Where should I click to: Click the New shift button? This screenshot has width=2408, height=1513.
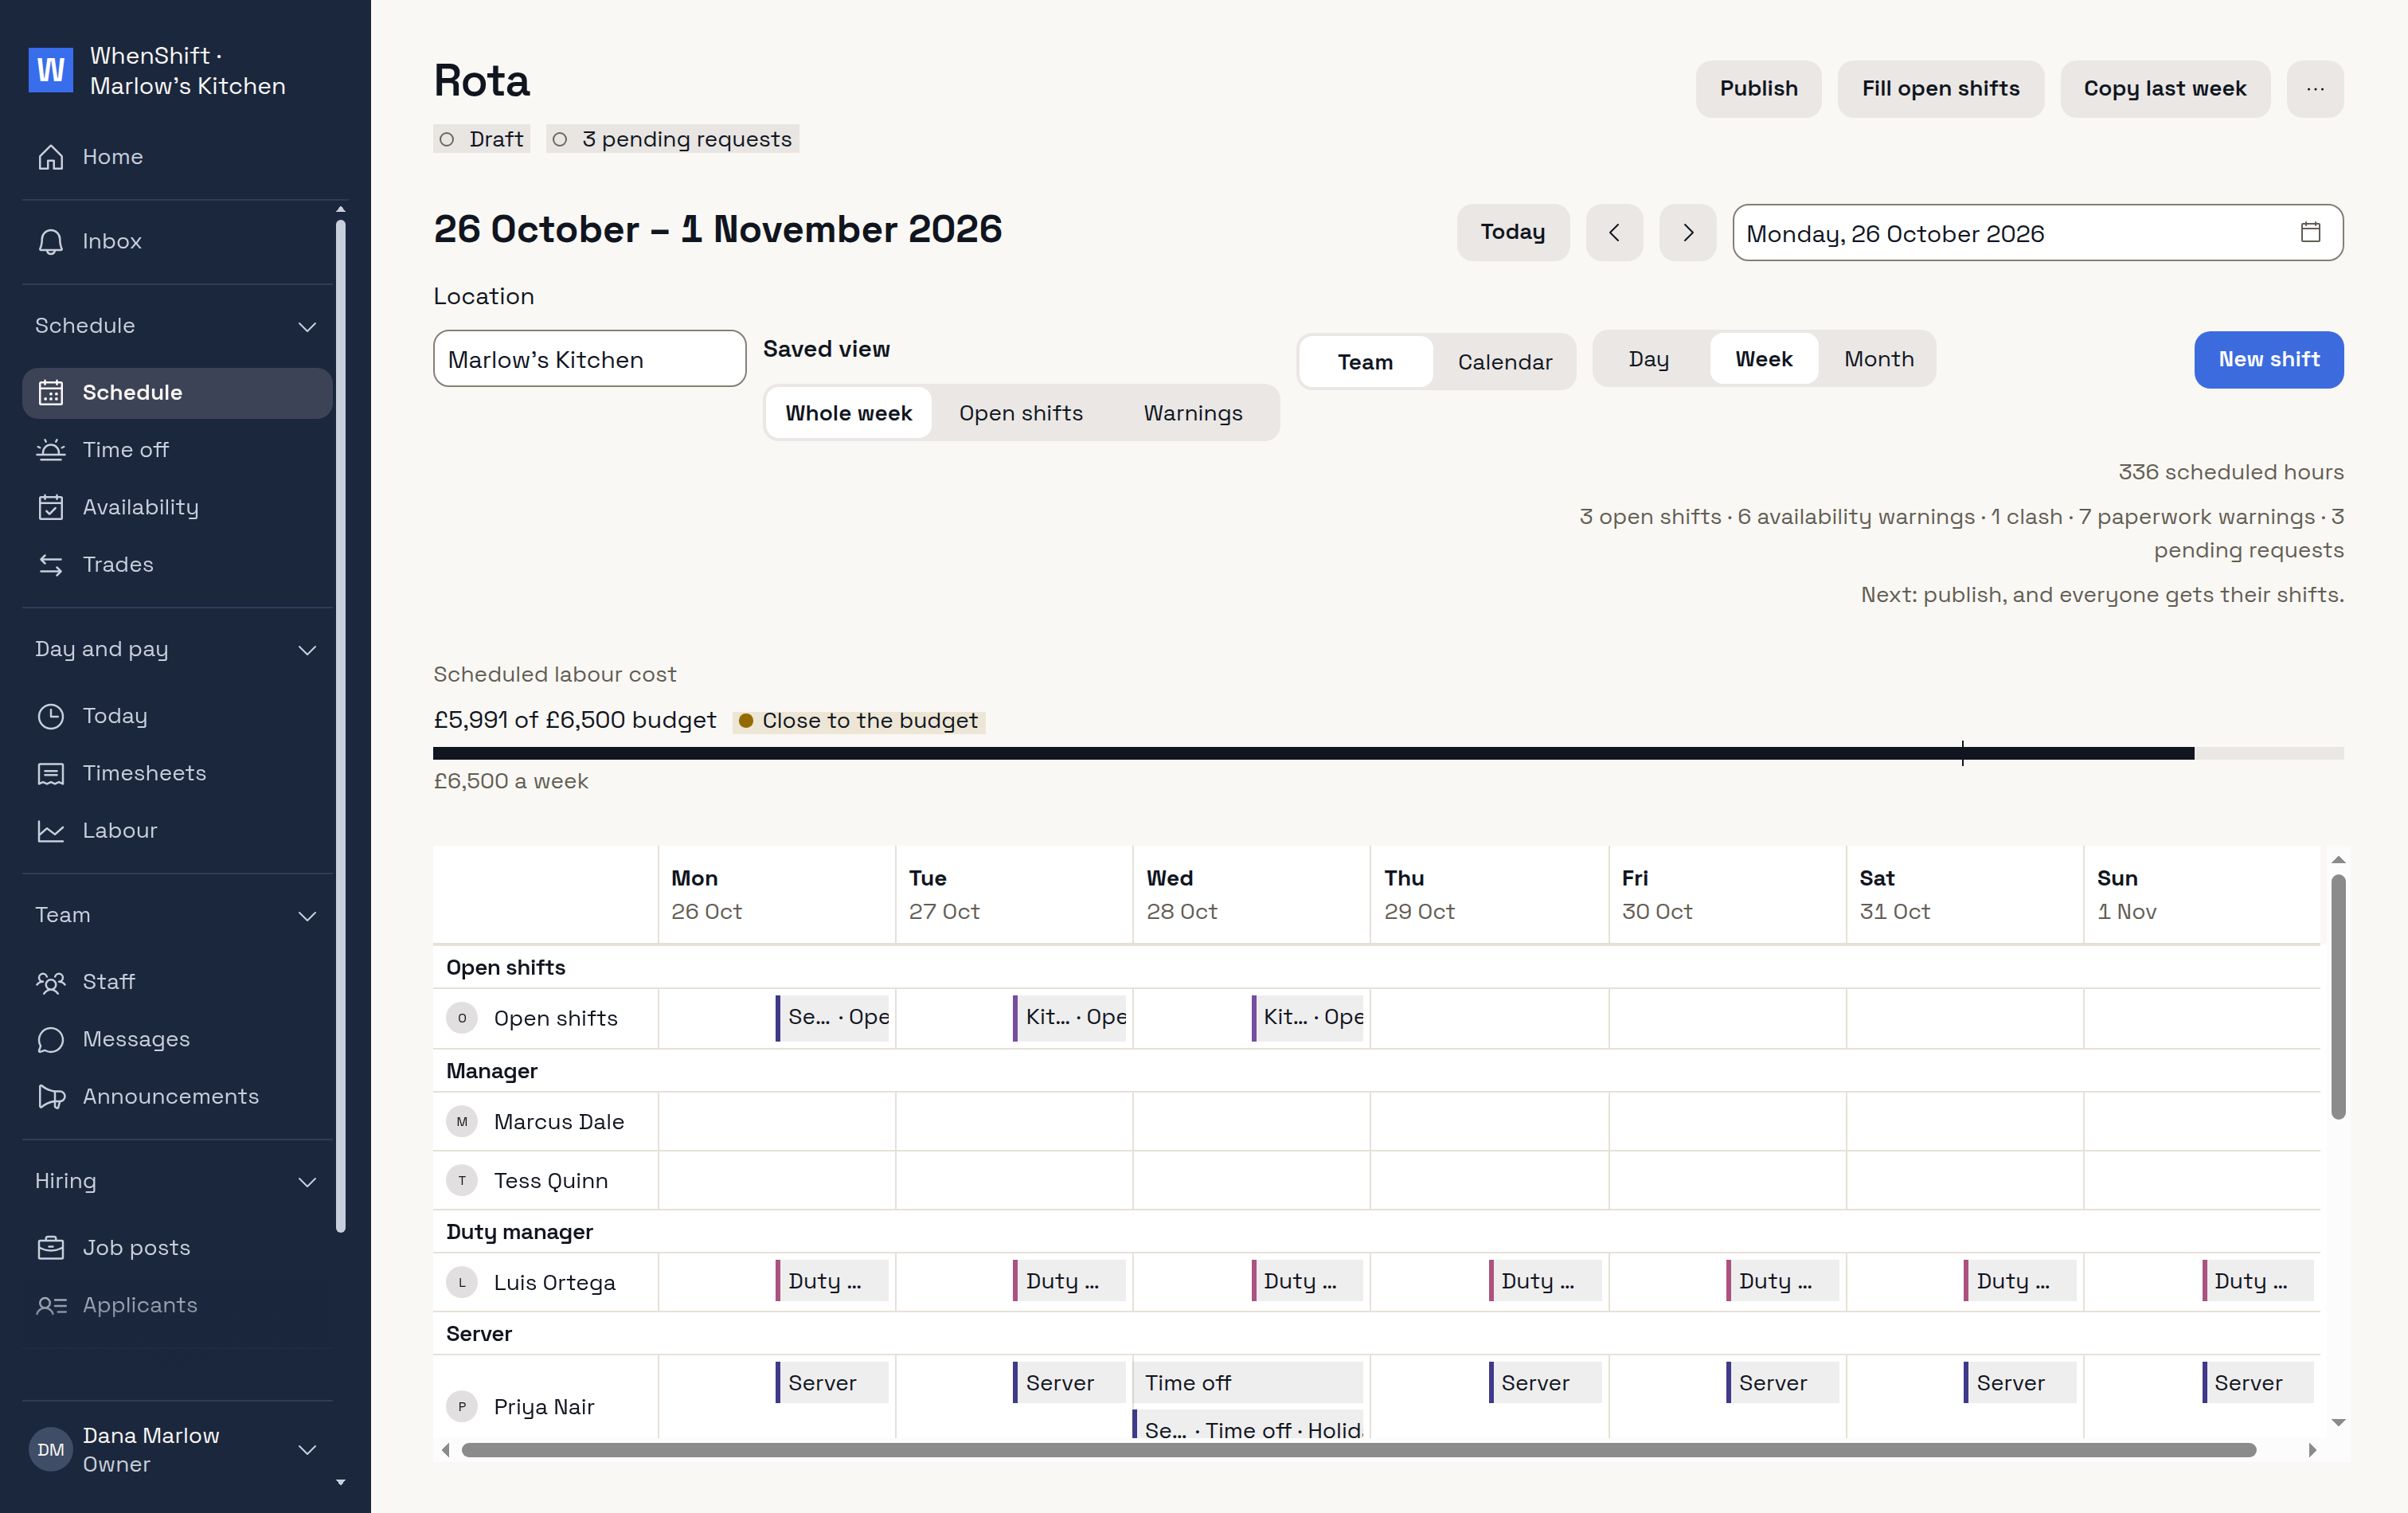[2268, 360]
